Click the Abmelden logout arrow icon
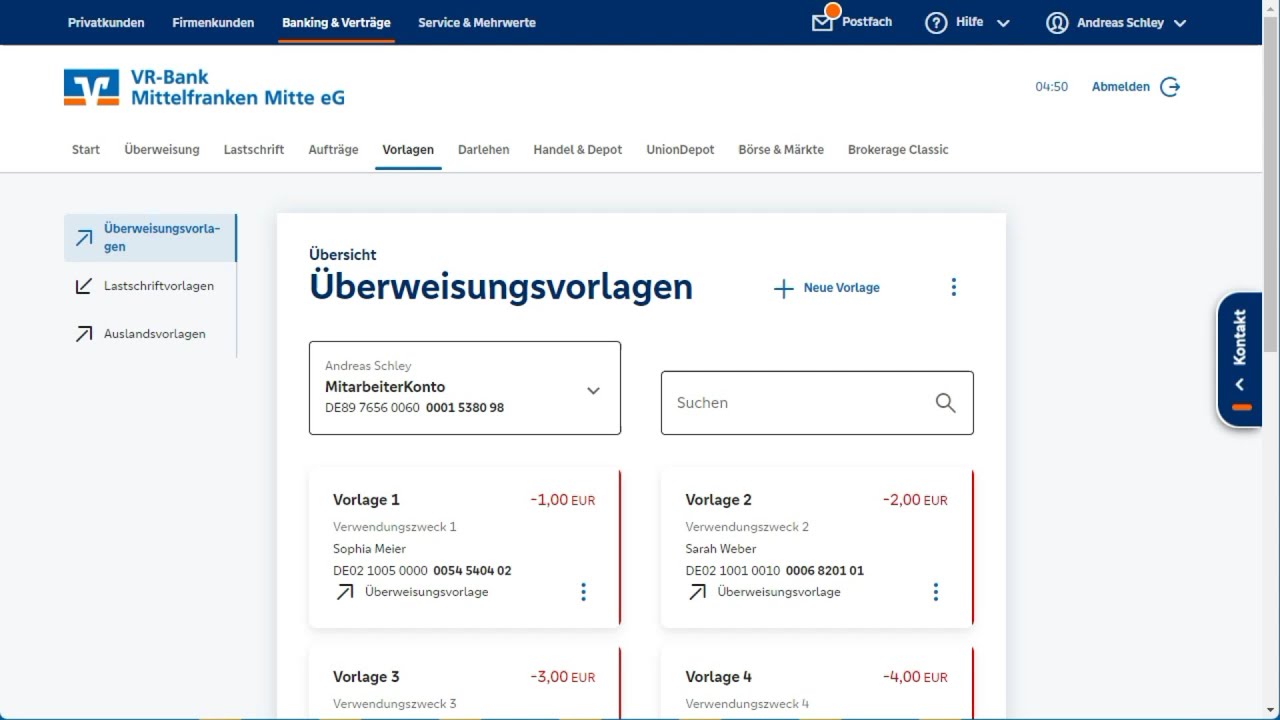The width and height of the screenshot is (1280, 720). [1170, 87]
